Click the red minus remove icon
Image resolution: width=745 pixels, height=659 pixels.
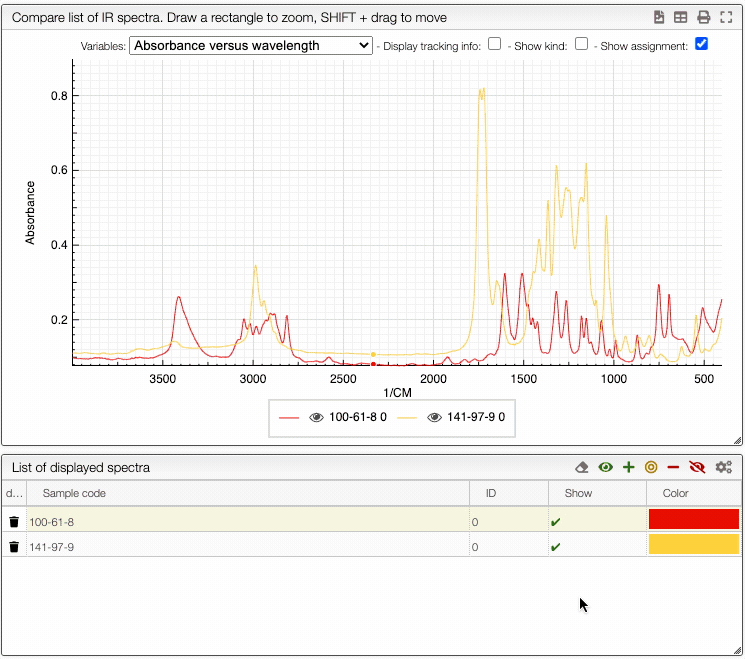(673, 468)
